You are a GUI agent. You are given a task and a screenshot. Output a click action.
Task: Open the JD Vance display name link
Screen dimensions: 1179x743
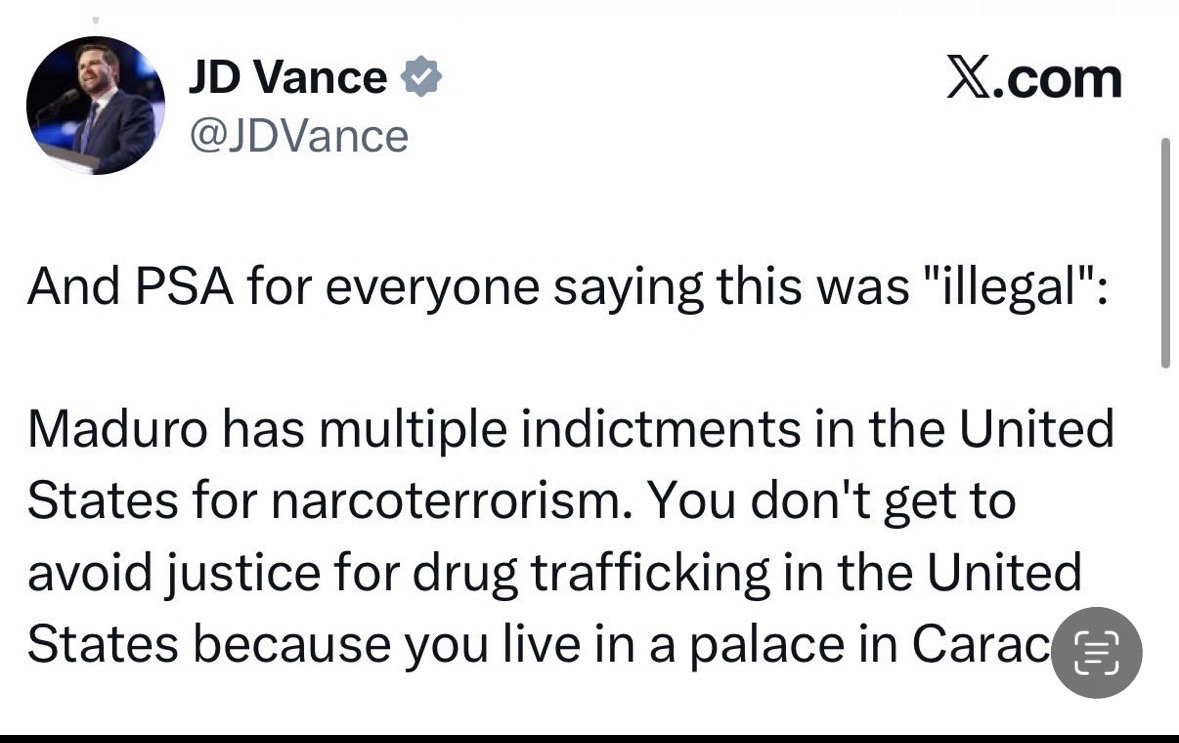coord(288,78)
